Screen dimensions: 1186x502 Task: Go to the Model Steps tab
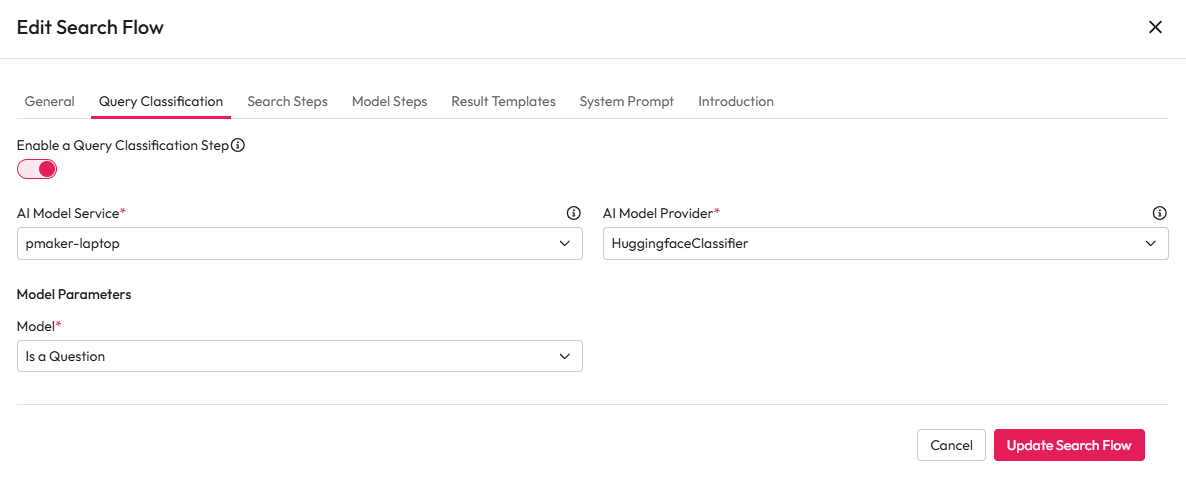(389, 101)
